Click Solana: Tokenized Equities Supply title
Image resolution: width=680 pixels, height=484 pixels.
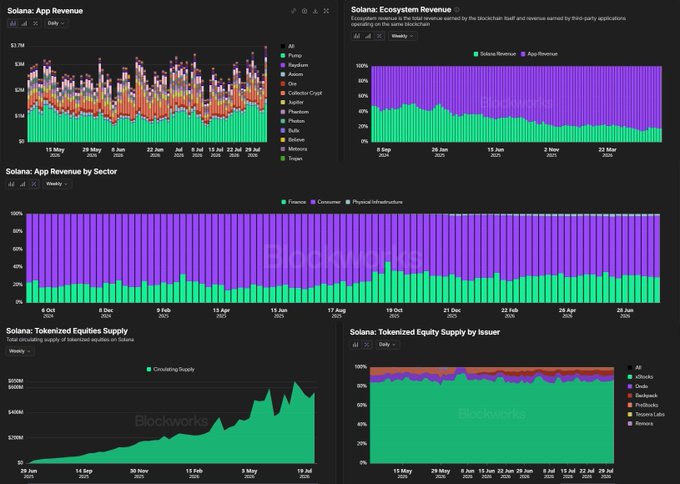point(67,331)
